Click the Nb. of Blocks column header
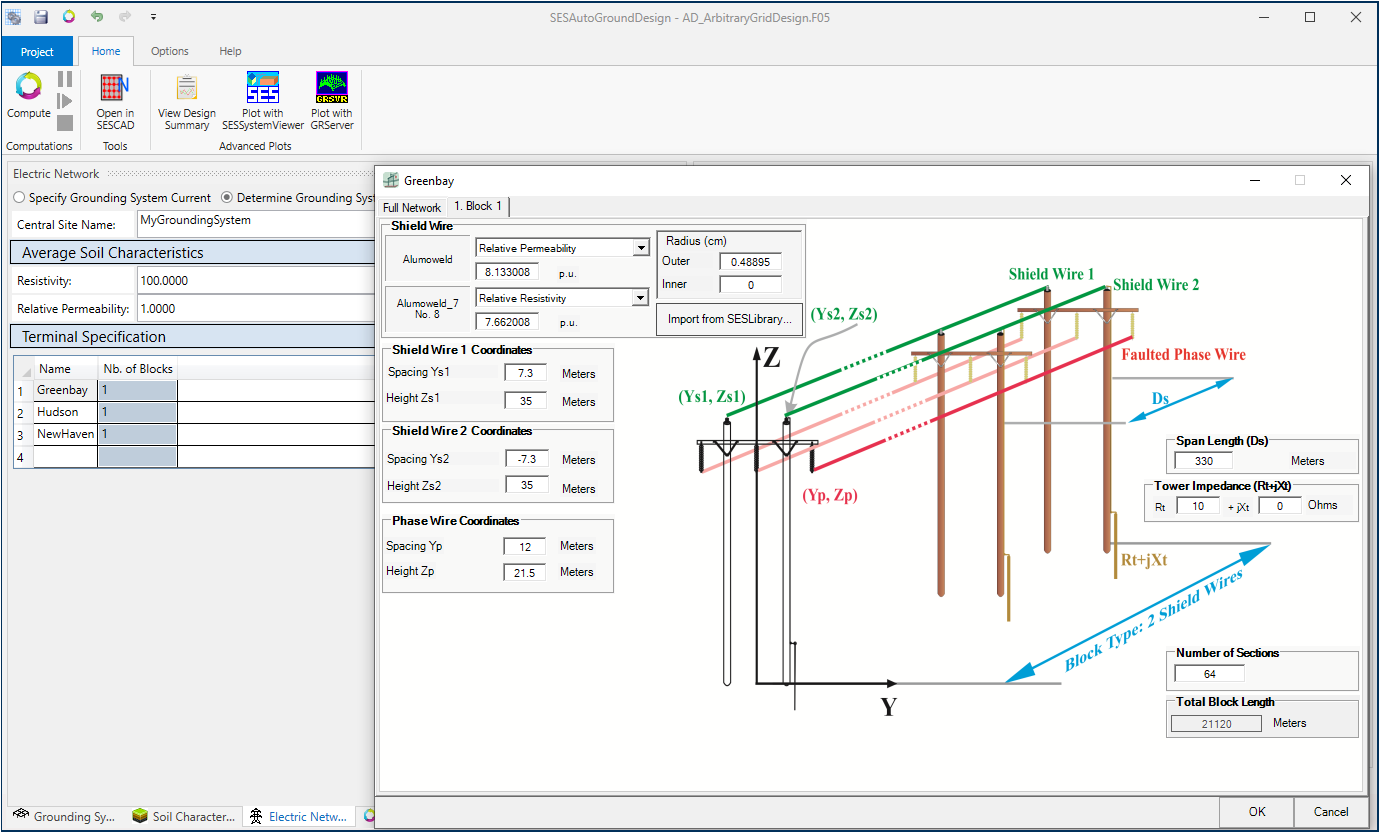 tap(137, 369)
